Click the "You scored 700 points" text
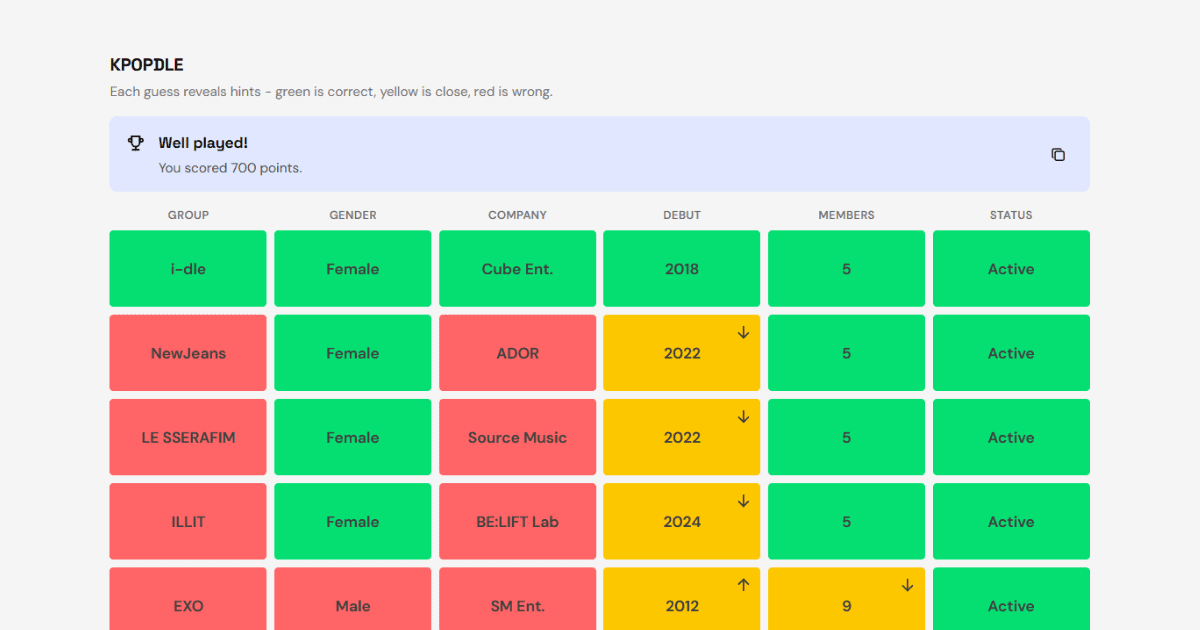The width and height of the screenshot is (1200, 630). coord(230,168)
